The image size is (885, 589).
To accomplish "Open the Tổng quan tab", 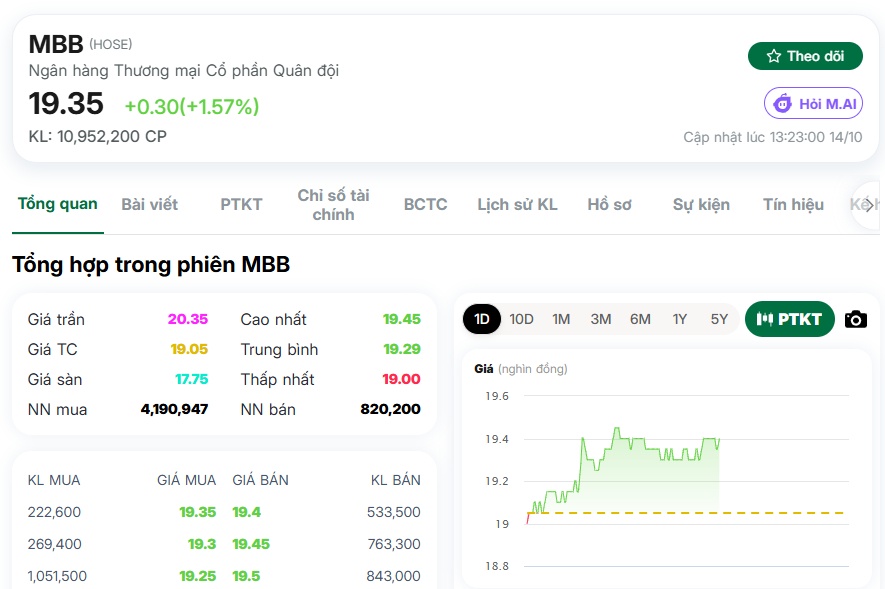I will pyautogui.click(x=58, y=204).
